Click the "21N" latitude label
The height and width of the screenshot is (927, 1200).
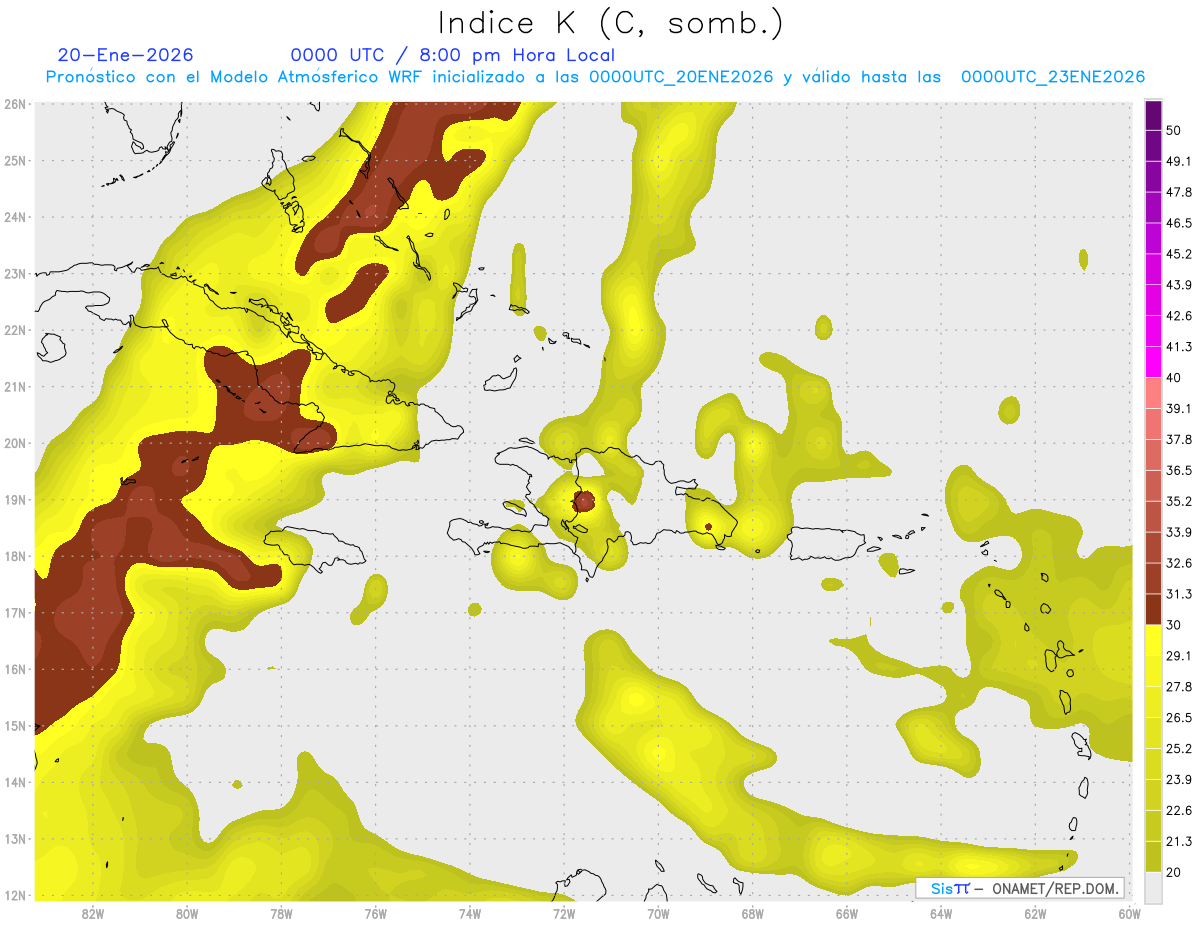click(15, 387)
